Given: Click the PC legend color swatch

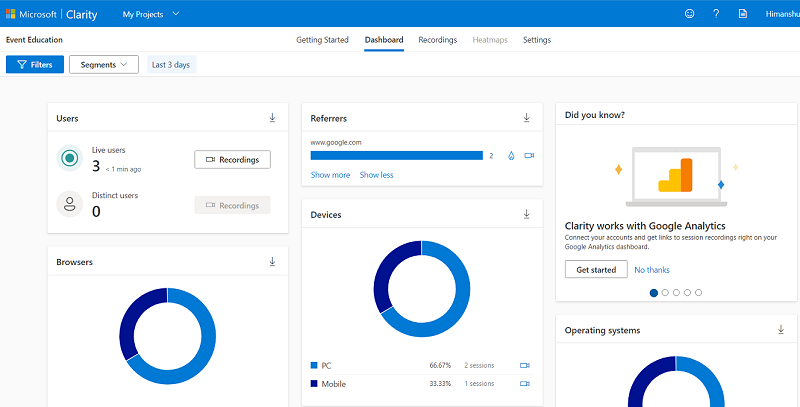Looking at the screenshot, I should coord(314,365).
